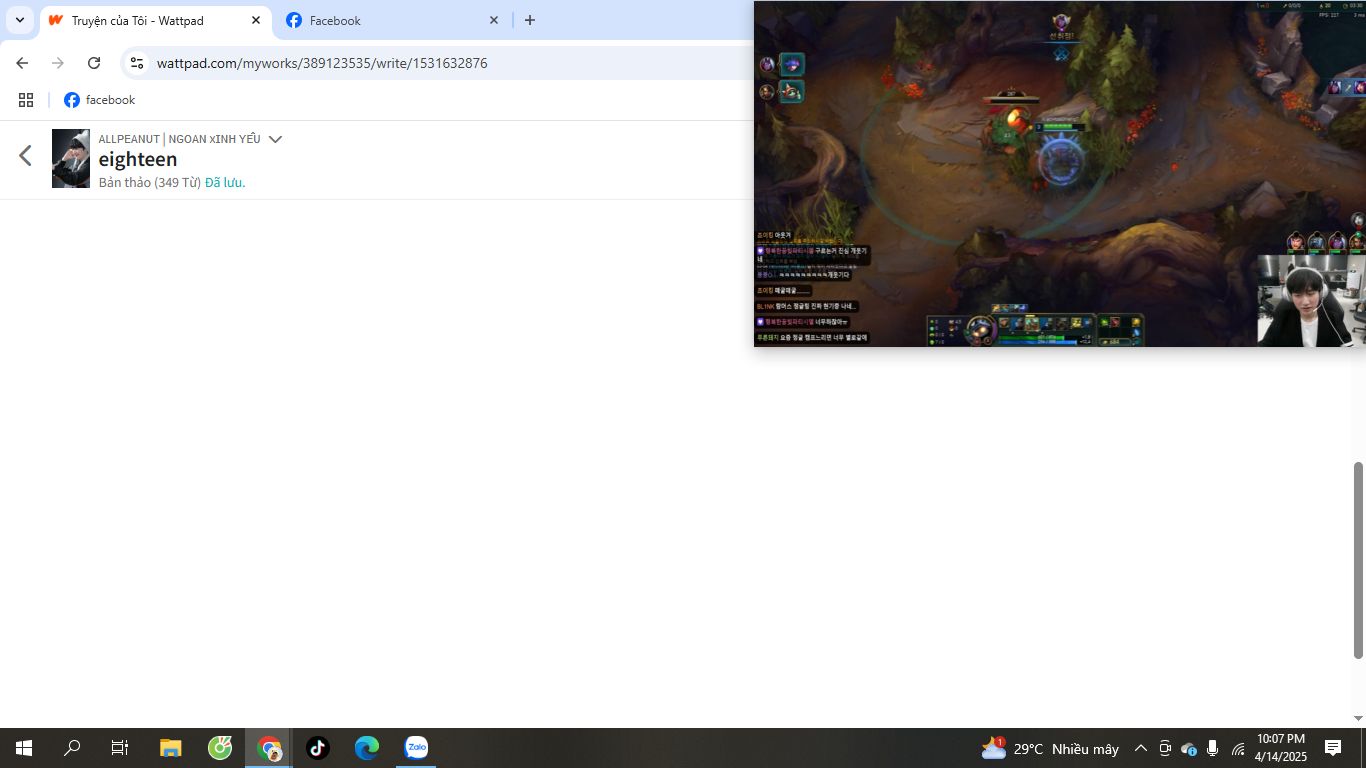Click the picture-in-picture game video
1366x768 pixels.
tap(1059, 173)
